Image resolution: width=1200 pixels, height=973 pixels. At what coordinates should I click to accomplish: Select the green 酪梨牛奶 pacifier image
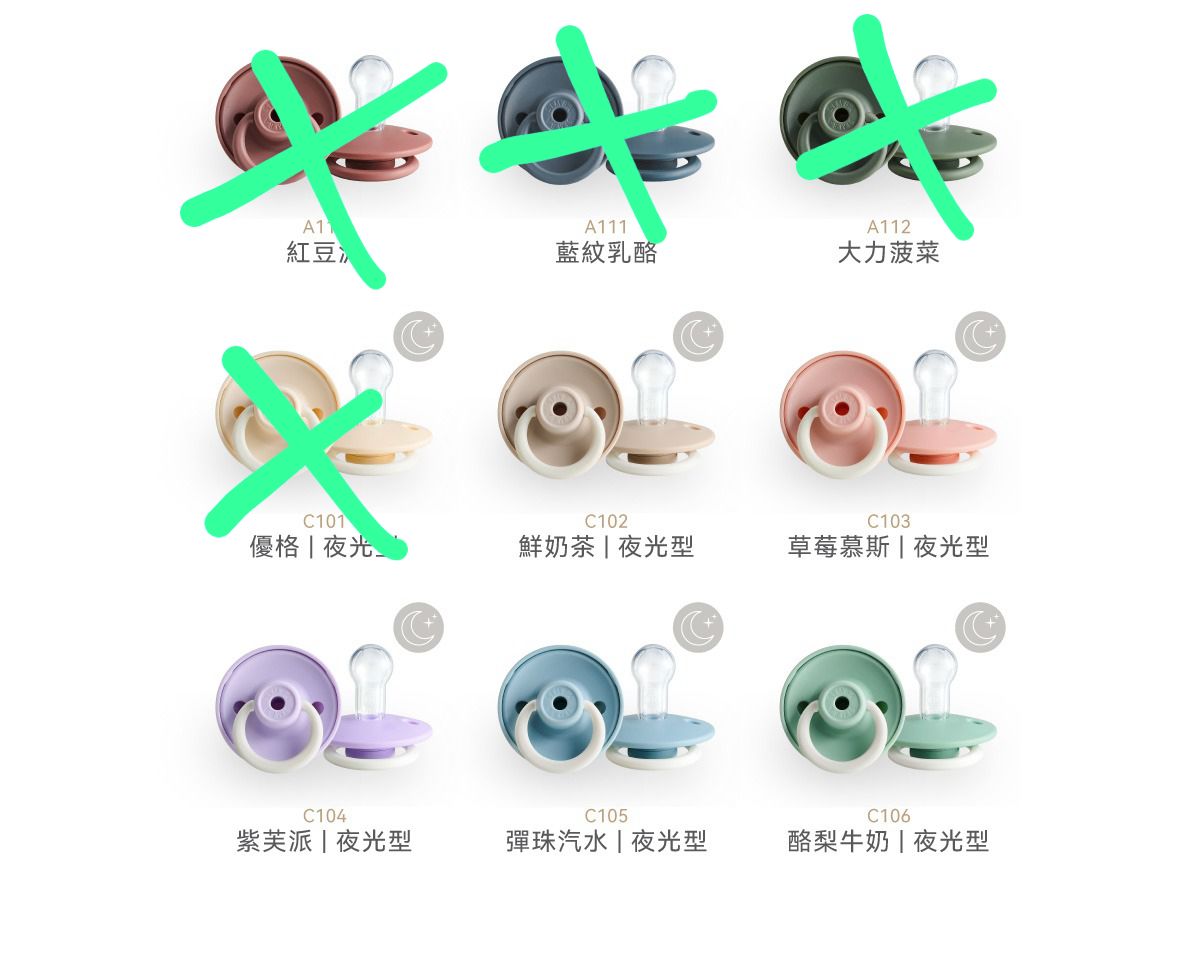pos(888,708)
